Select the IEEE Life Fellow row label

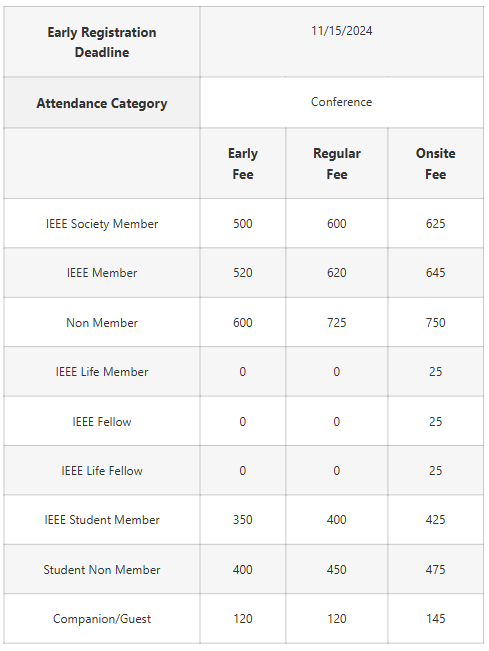(x=102, y=470)
